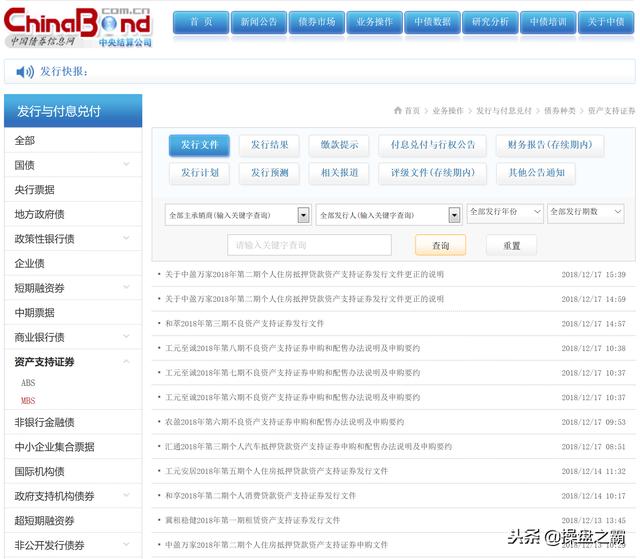Expand the 国债 sidebar chevron

click(x=127, y=164)
